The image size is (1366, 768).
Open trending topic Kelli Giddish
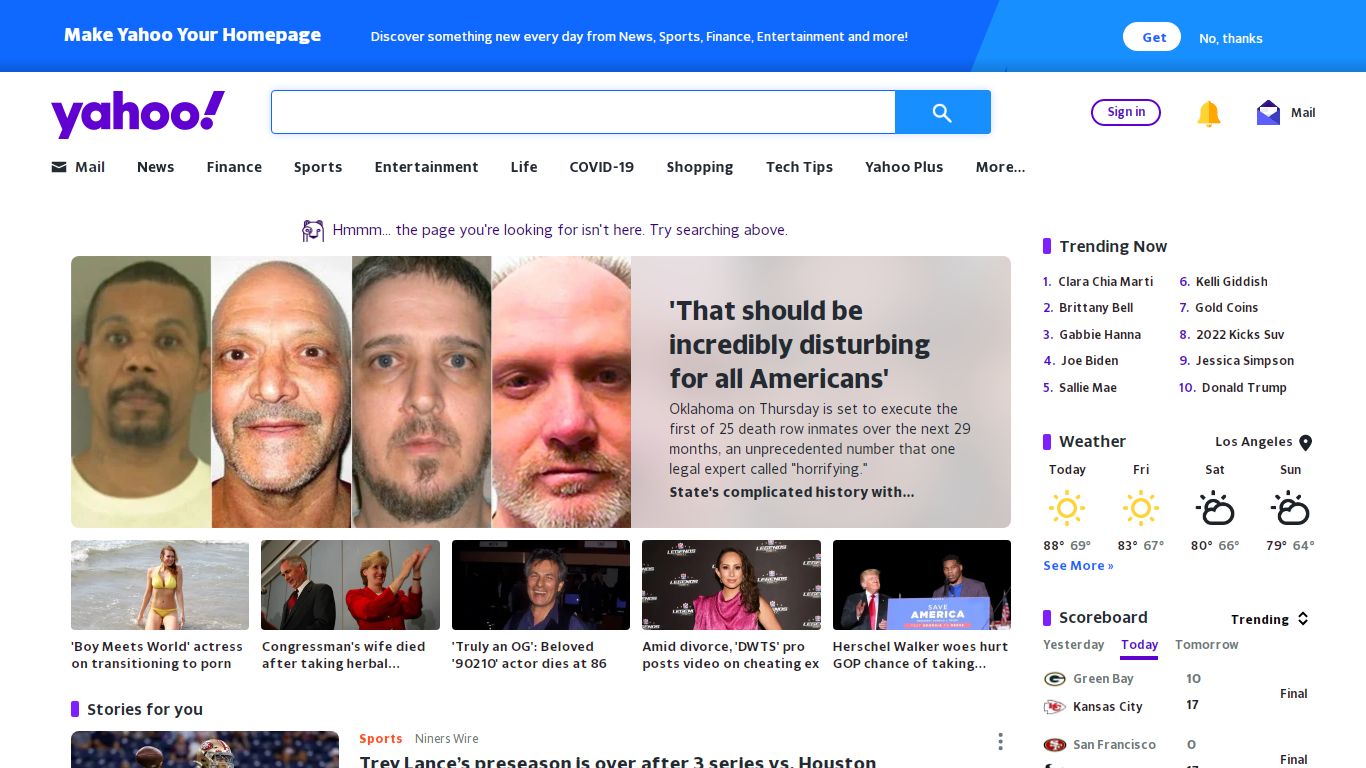coord(1232,282)
